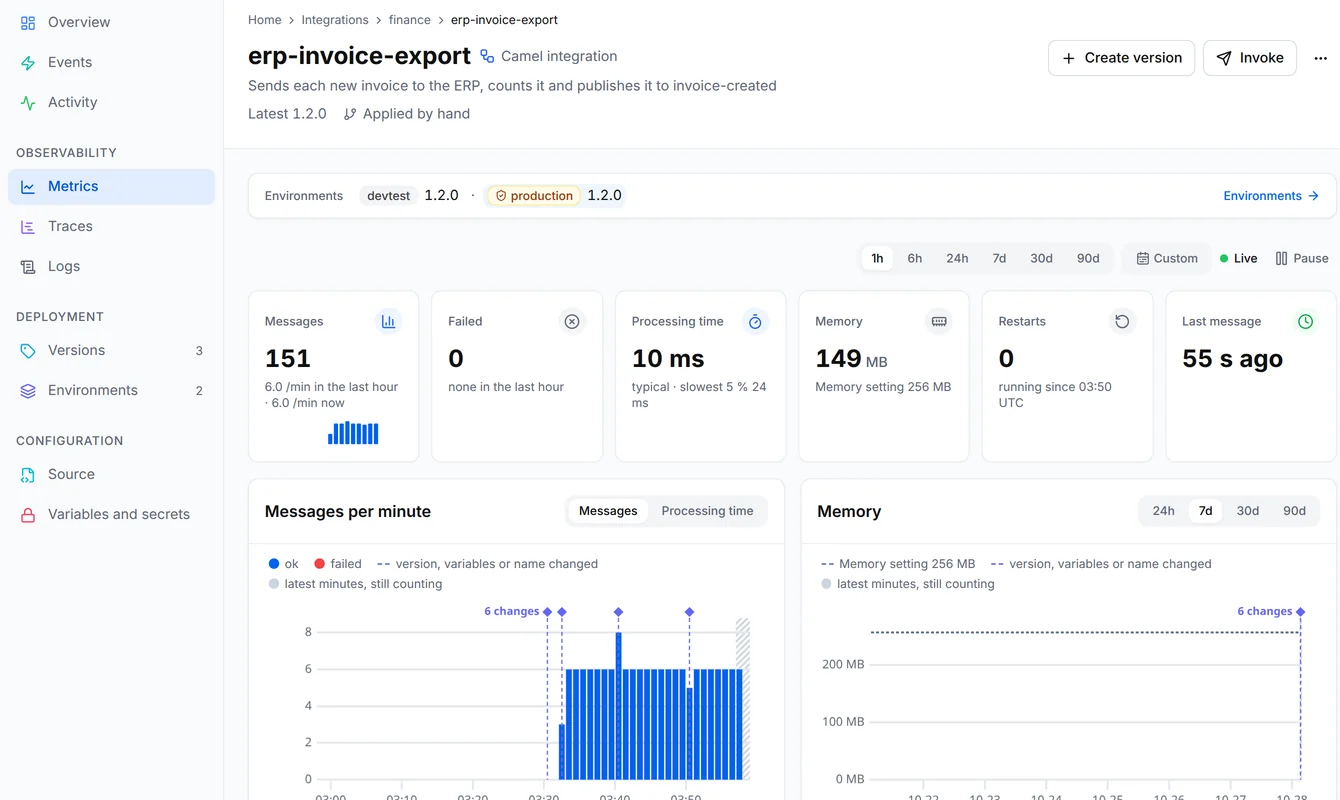This screenshot has height=800, width=1340.
Task: Click the shield icon on production badge
Action: 501,196
